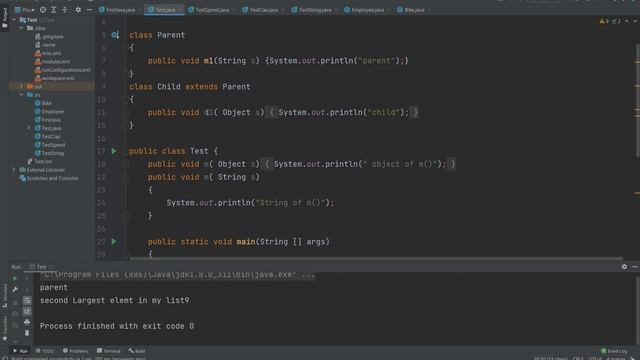The image size is (640, 360).
Task: Open the Run tool window button
Action: 20,351
